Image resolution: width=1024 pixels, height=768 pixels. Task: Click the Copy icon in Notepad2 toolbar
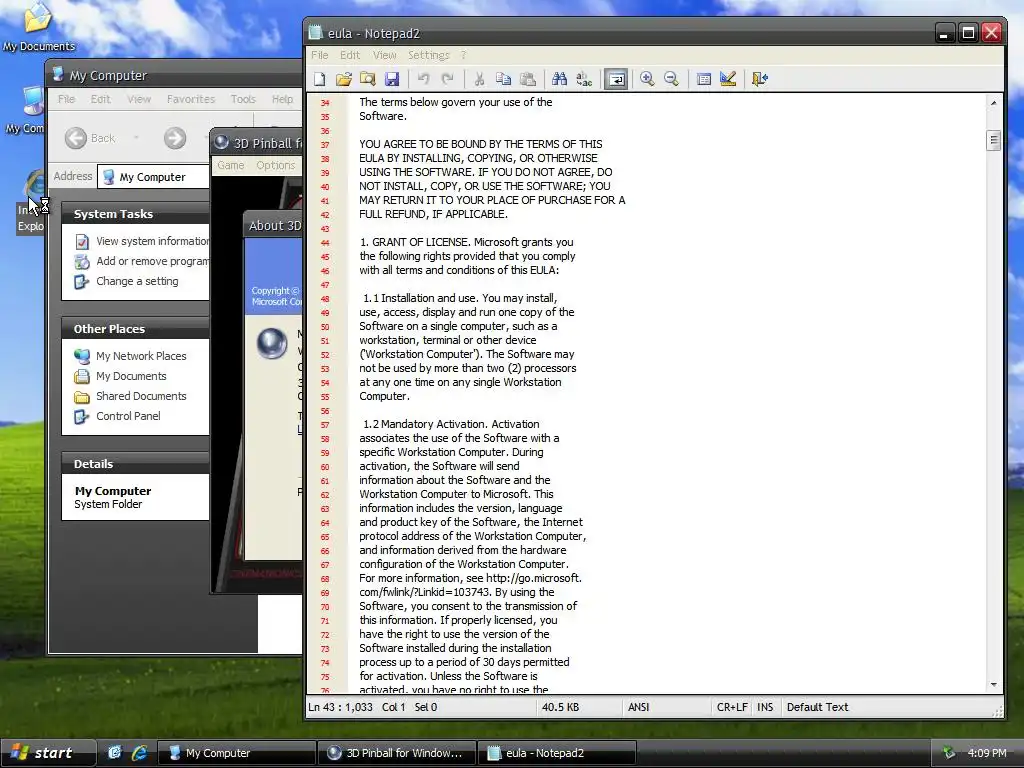pyautogui.click(x=503, y=79)
